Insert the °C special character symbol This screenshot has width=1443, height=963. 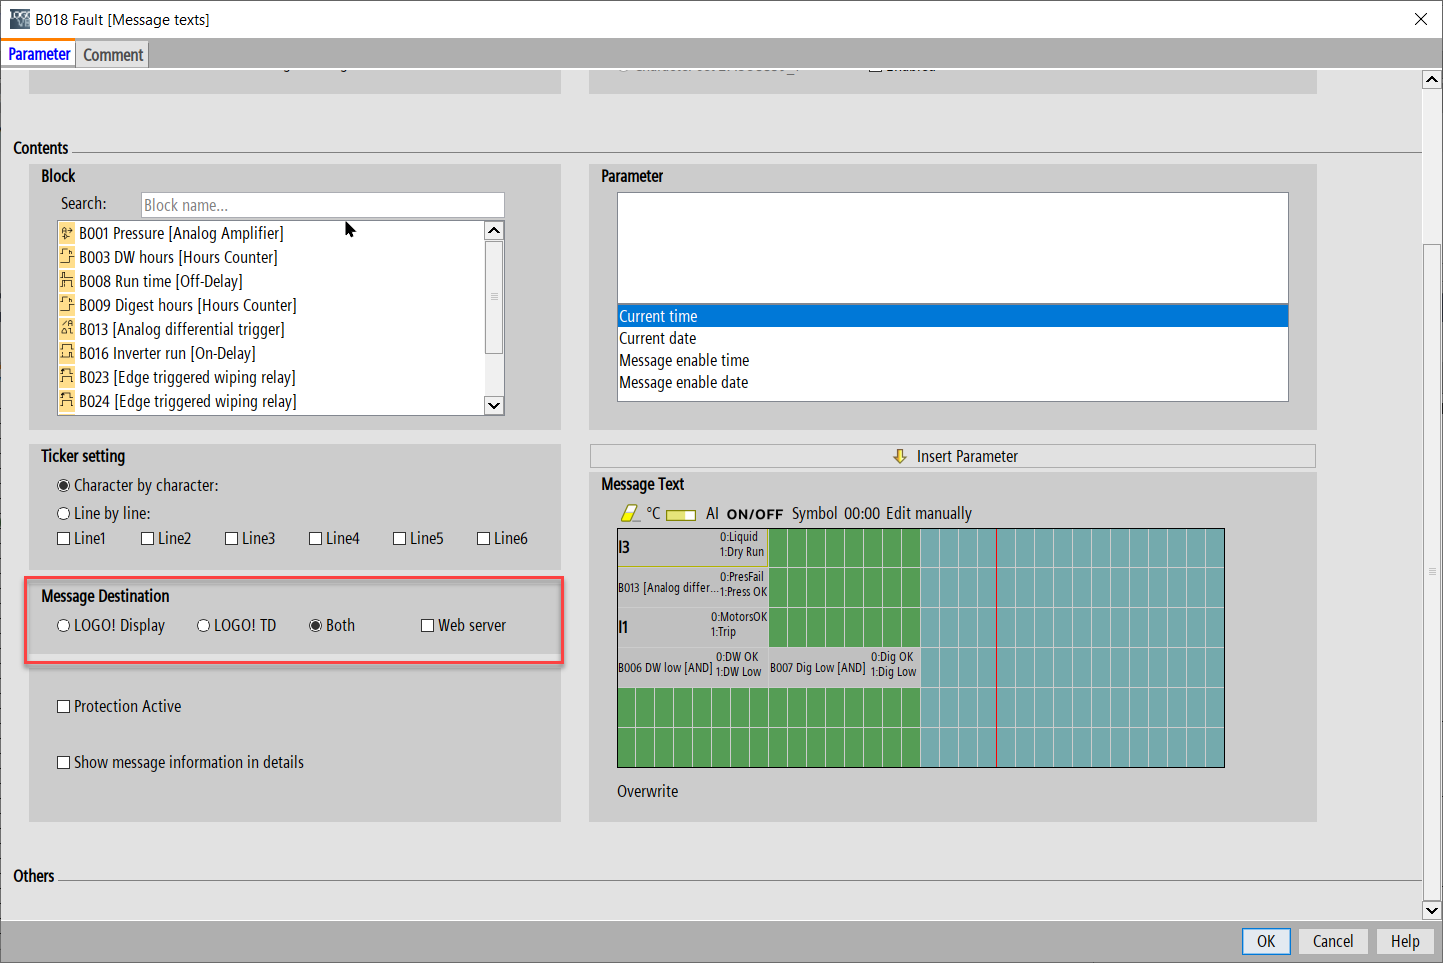point(653,513)
